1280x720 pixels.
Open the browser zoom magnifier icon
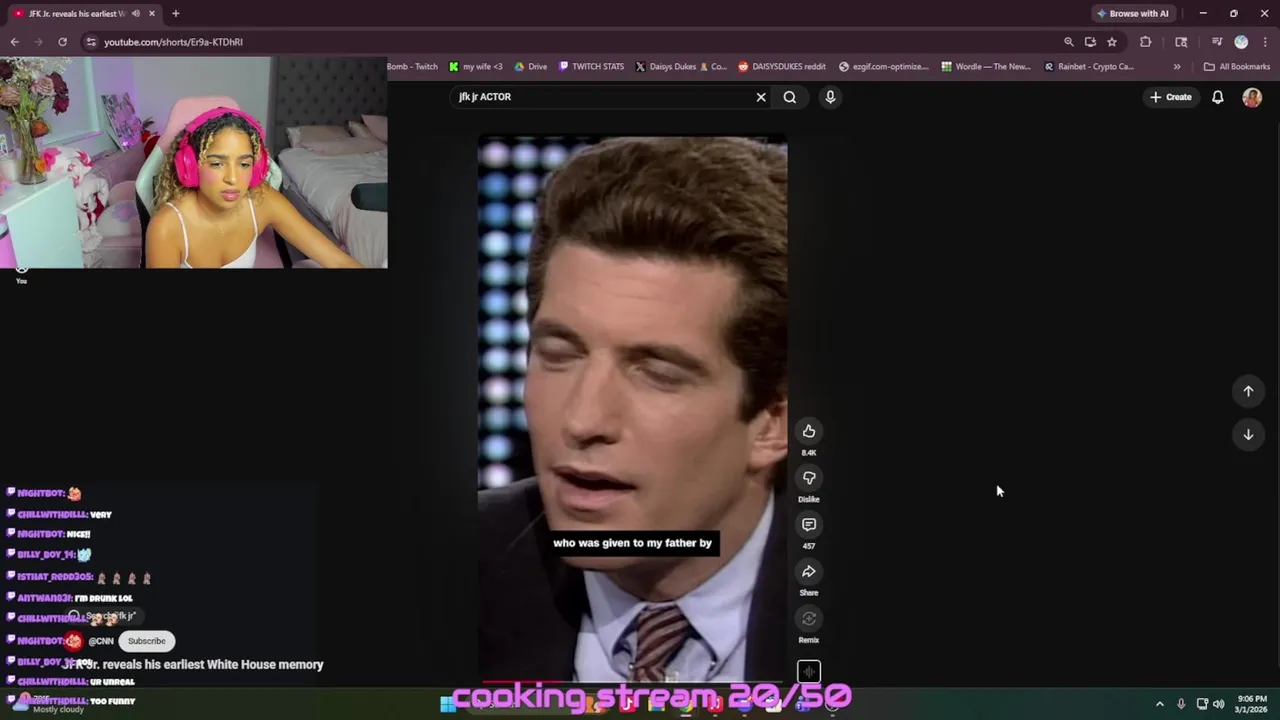(1068, 42)
